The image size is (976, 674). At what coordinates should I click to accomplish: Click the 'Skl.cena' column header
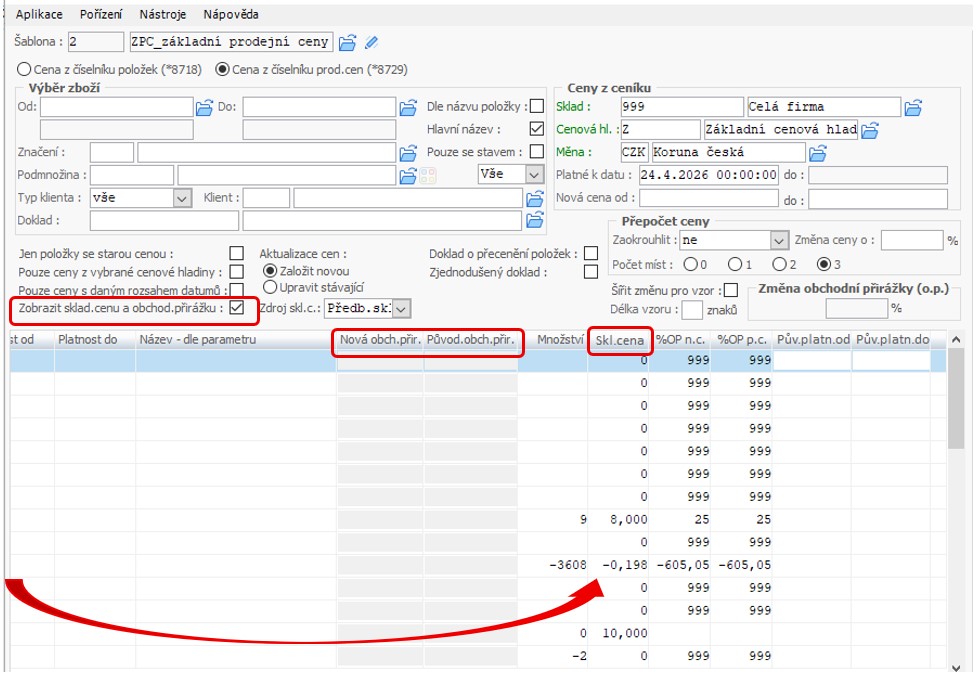click(619, 340)
